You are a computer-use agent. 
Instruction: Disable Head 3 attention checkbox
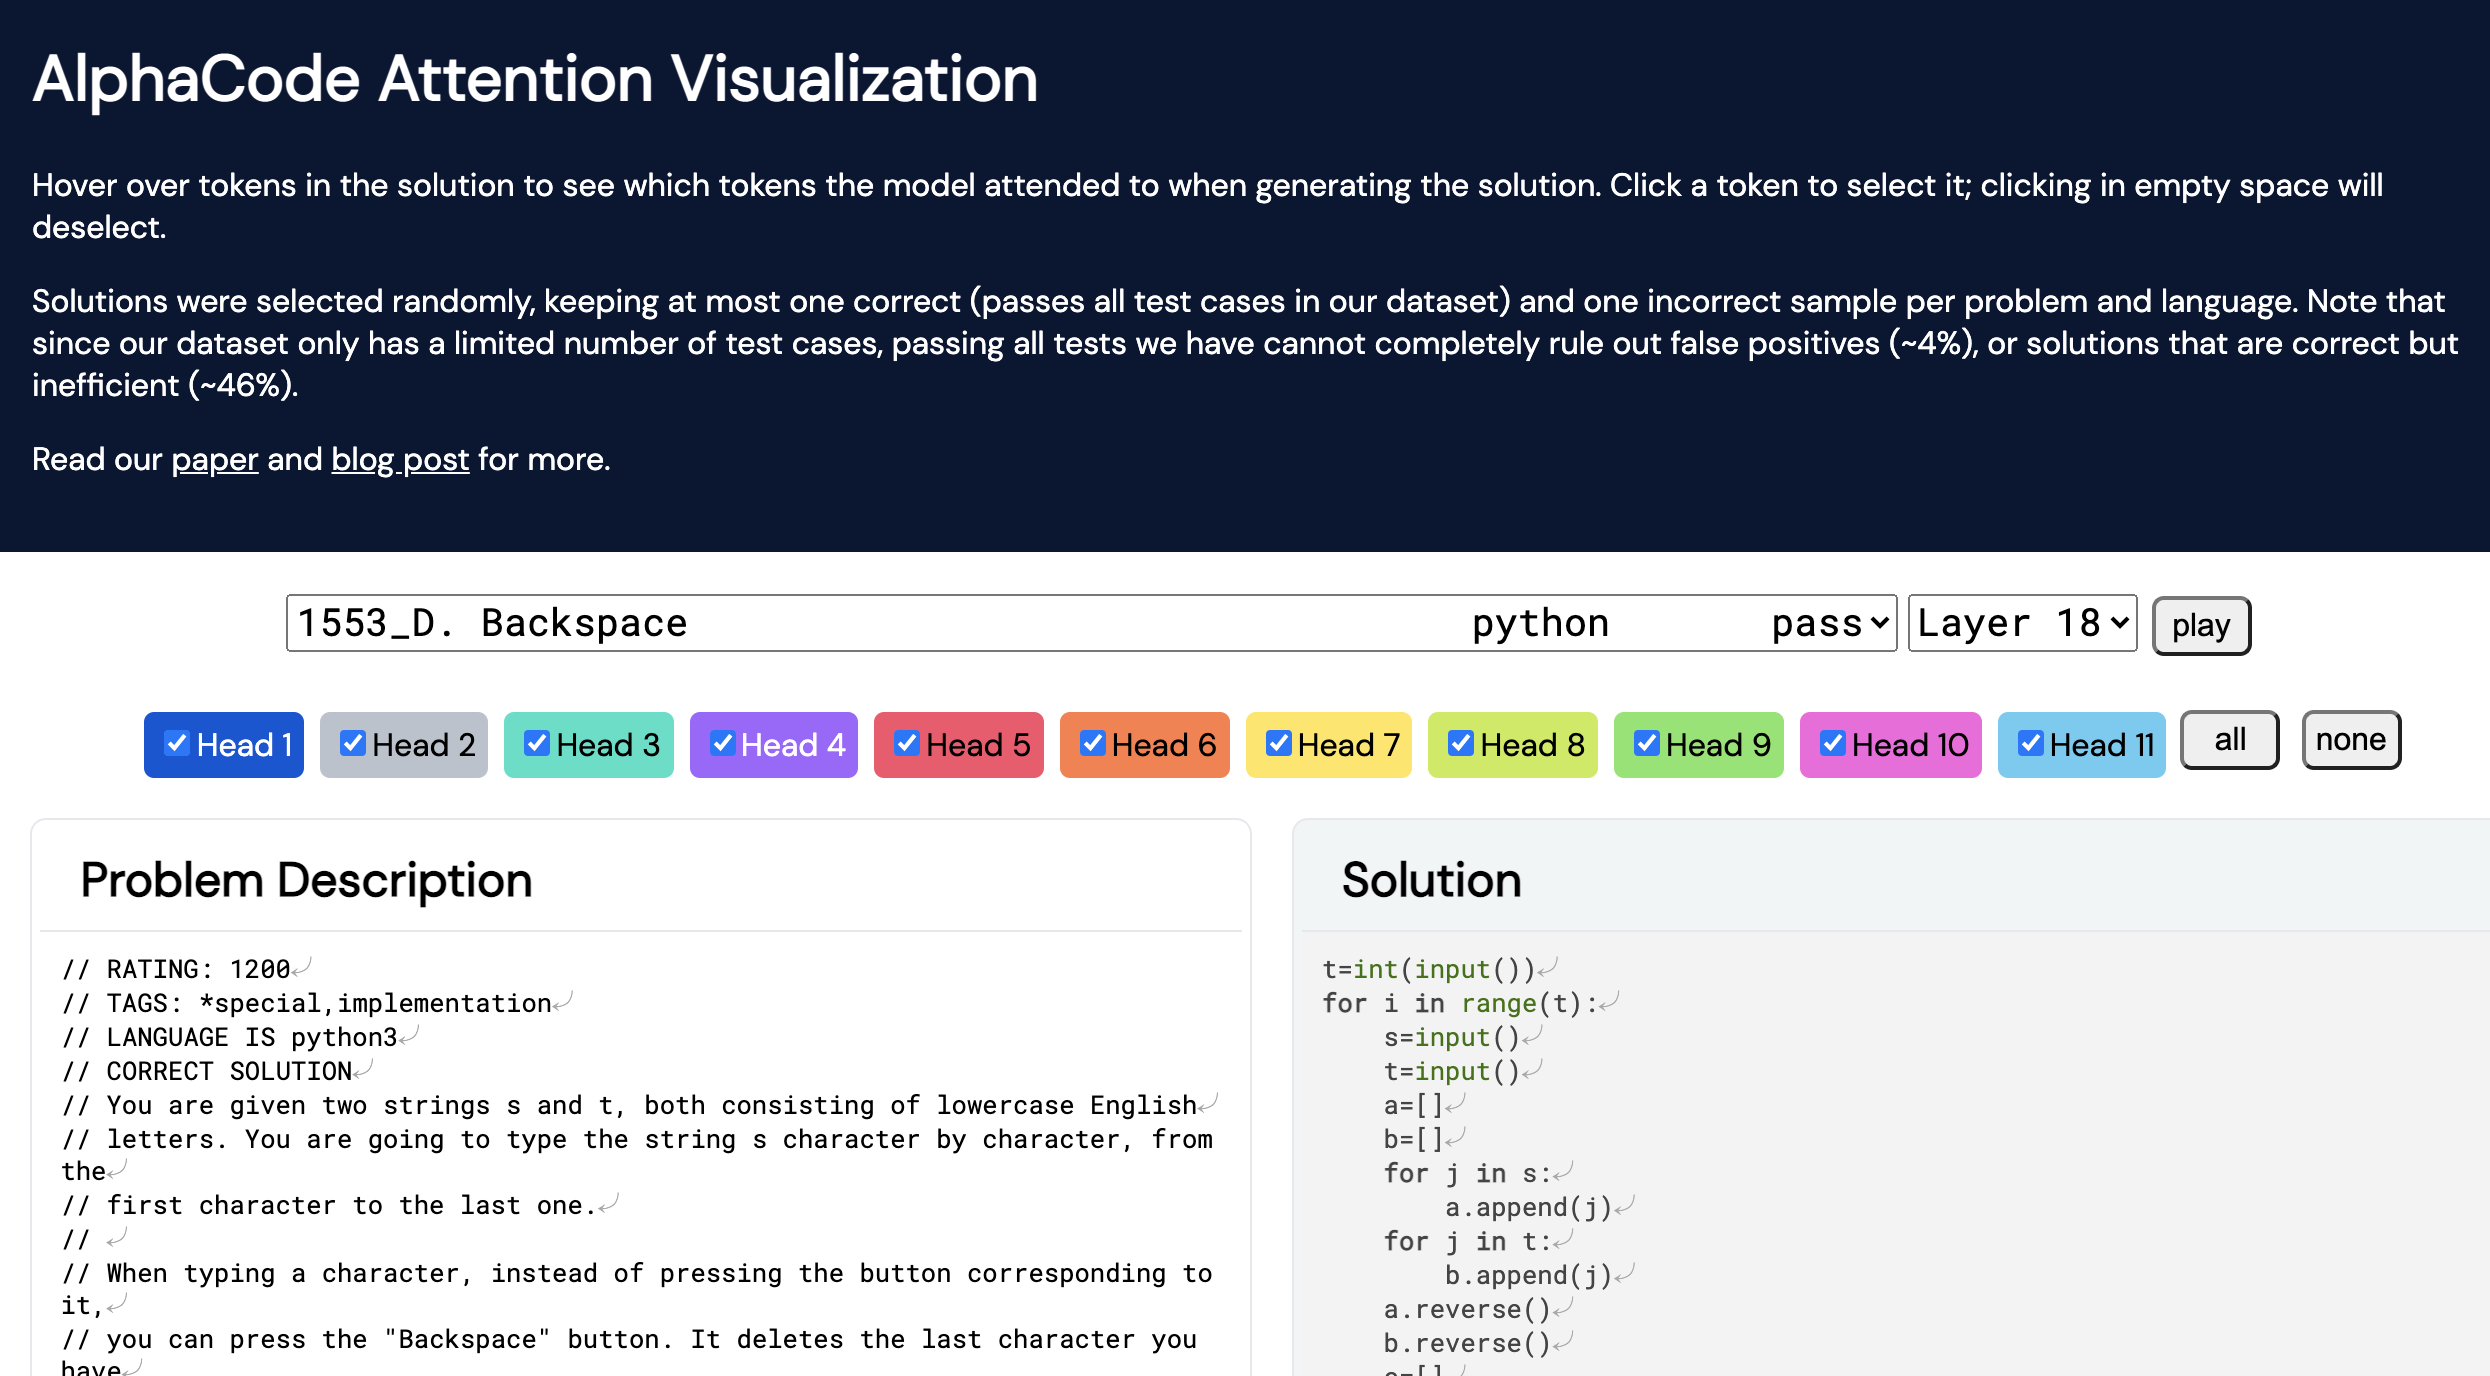point(537,743)
